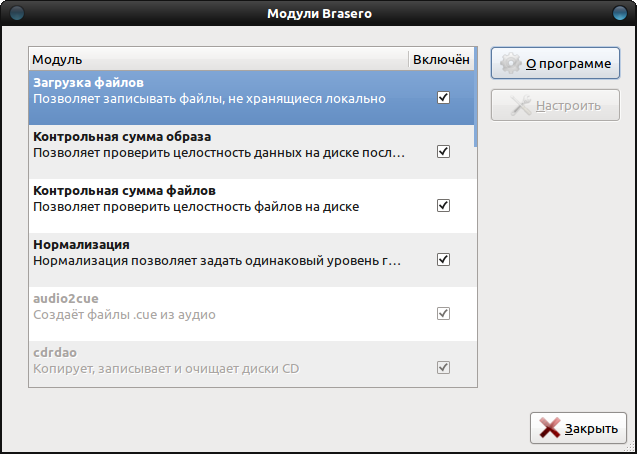
Task: Close the dialog with Закрыть label
Action: pyautogui.click(x=592, y=429)
